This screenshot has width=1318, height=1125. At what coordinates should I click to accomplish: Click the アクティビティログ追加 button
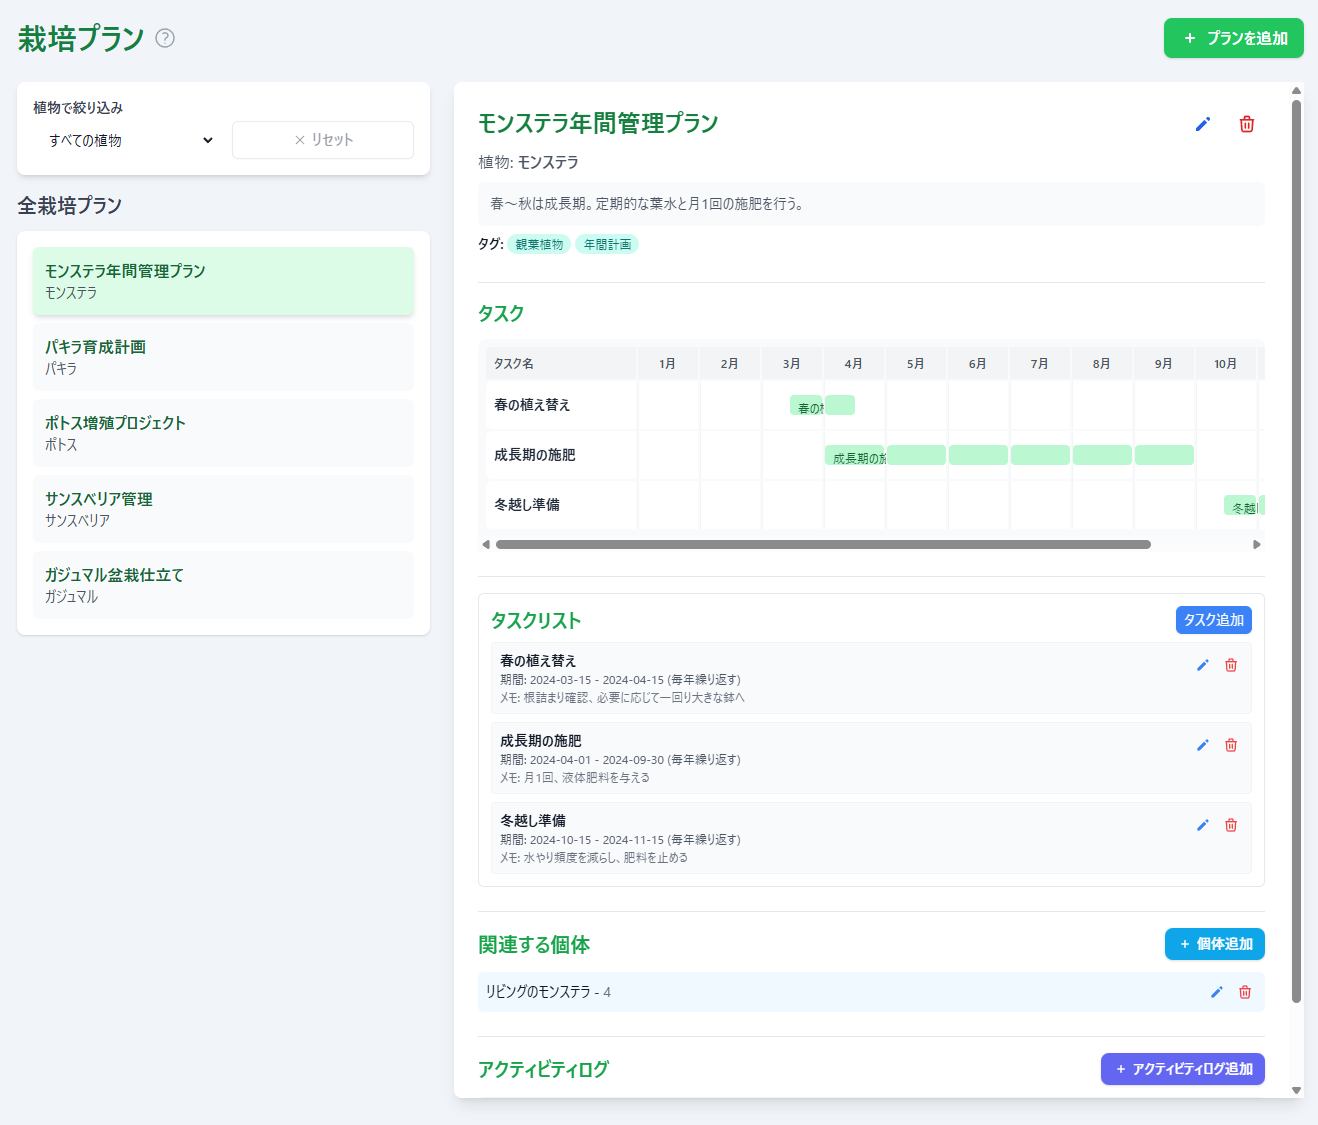click(x=1183, y=1069)
